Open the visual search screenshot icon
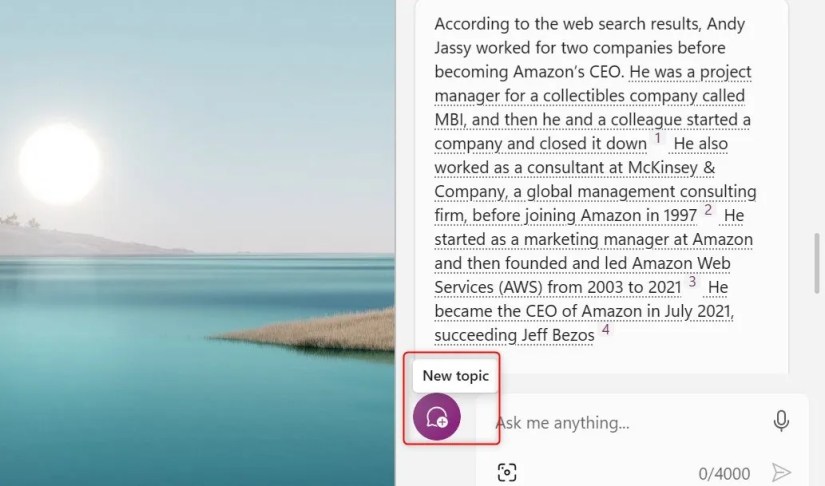Image resolution: width=825 pixels, height=486 pixels. (x=507, y=472)
